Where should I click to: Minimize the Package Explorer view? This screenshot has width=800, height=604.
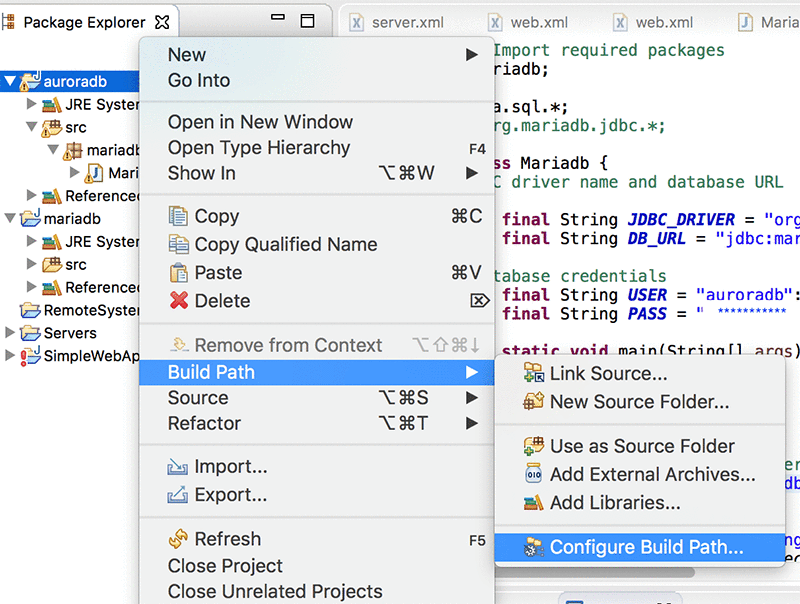(278, 17)
